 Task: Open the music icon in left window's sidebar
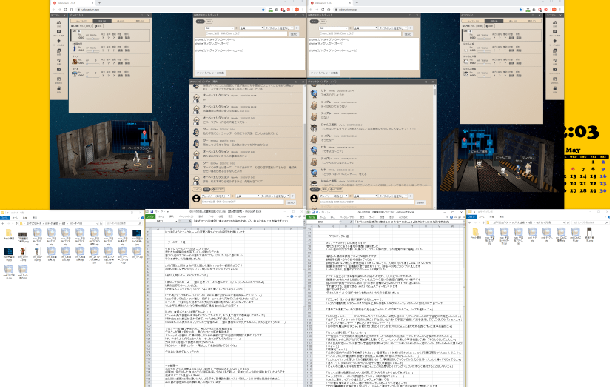coord(59,60)
